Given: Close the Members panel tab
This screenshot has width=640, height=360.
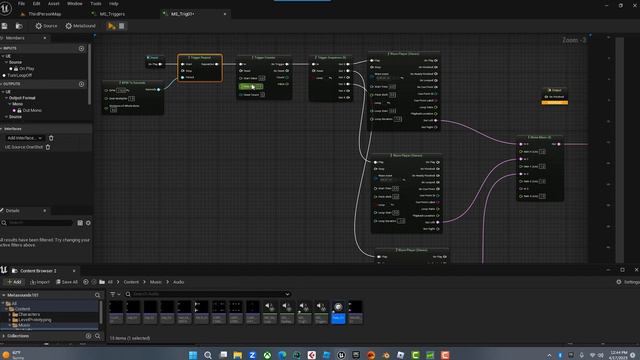Looking at the screenshot, I should (44, 38).
